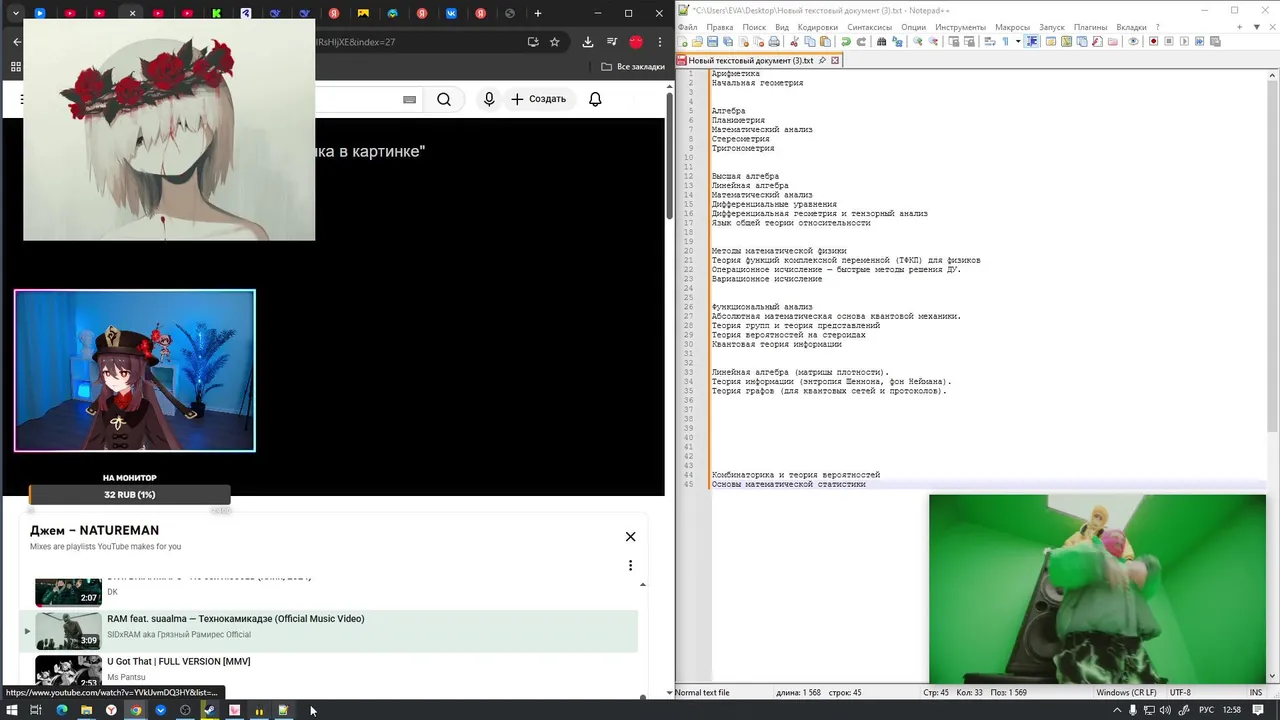The width and height of the screenshot is (1280, 720).
Task: Open a new Chrome tab with plus
Action: point(538,13)
